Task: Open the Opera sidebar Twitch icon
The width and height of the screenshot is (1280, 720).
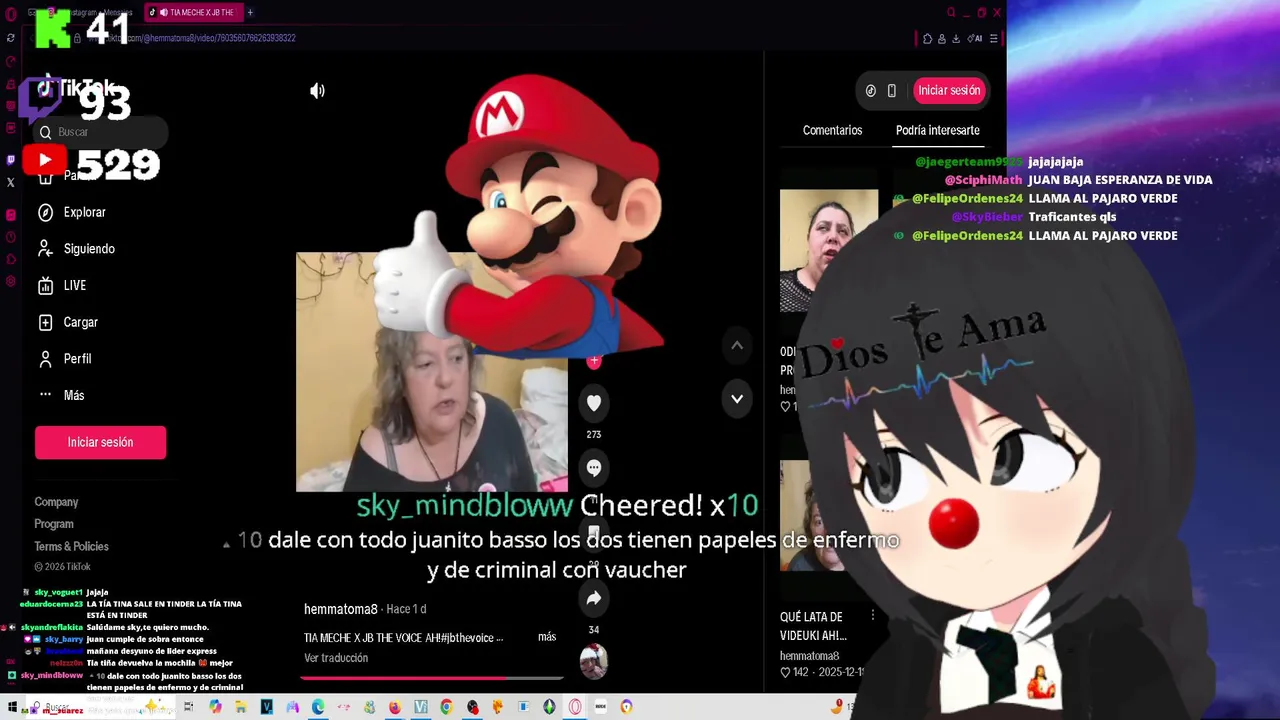Action: tap(11, 159)
